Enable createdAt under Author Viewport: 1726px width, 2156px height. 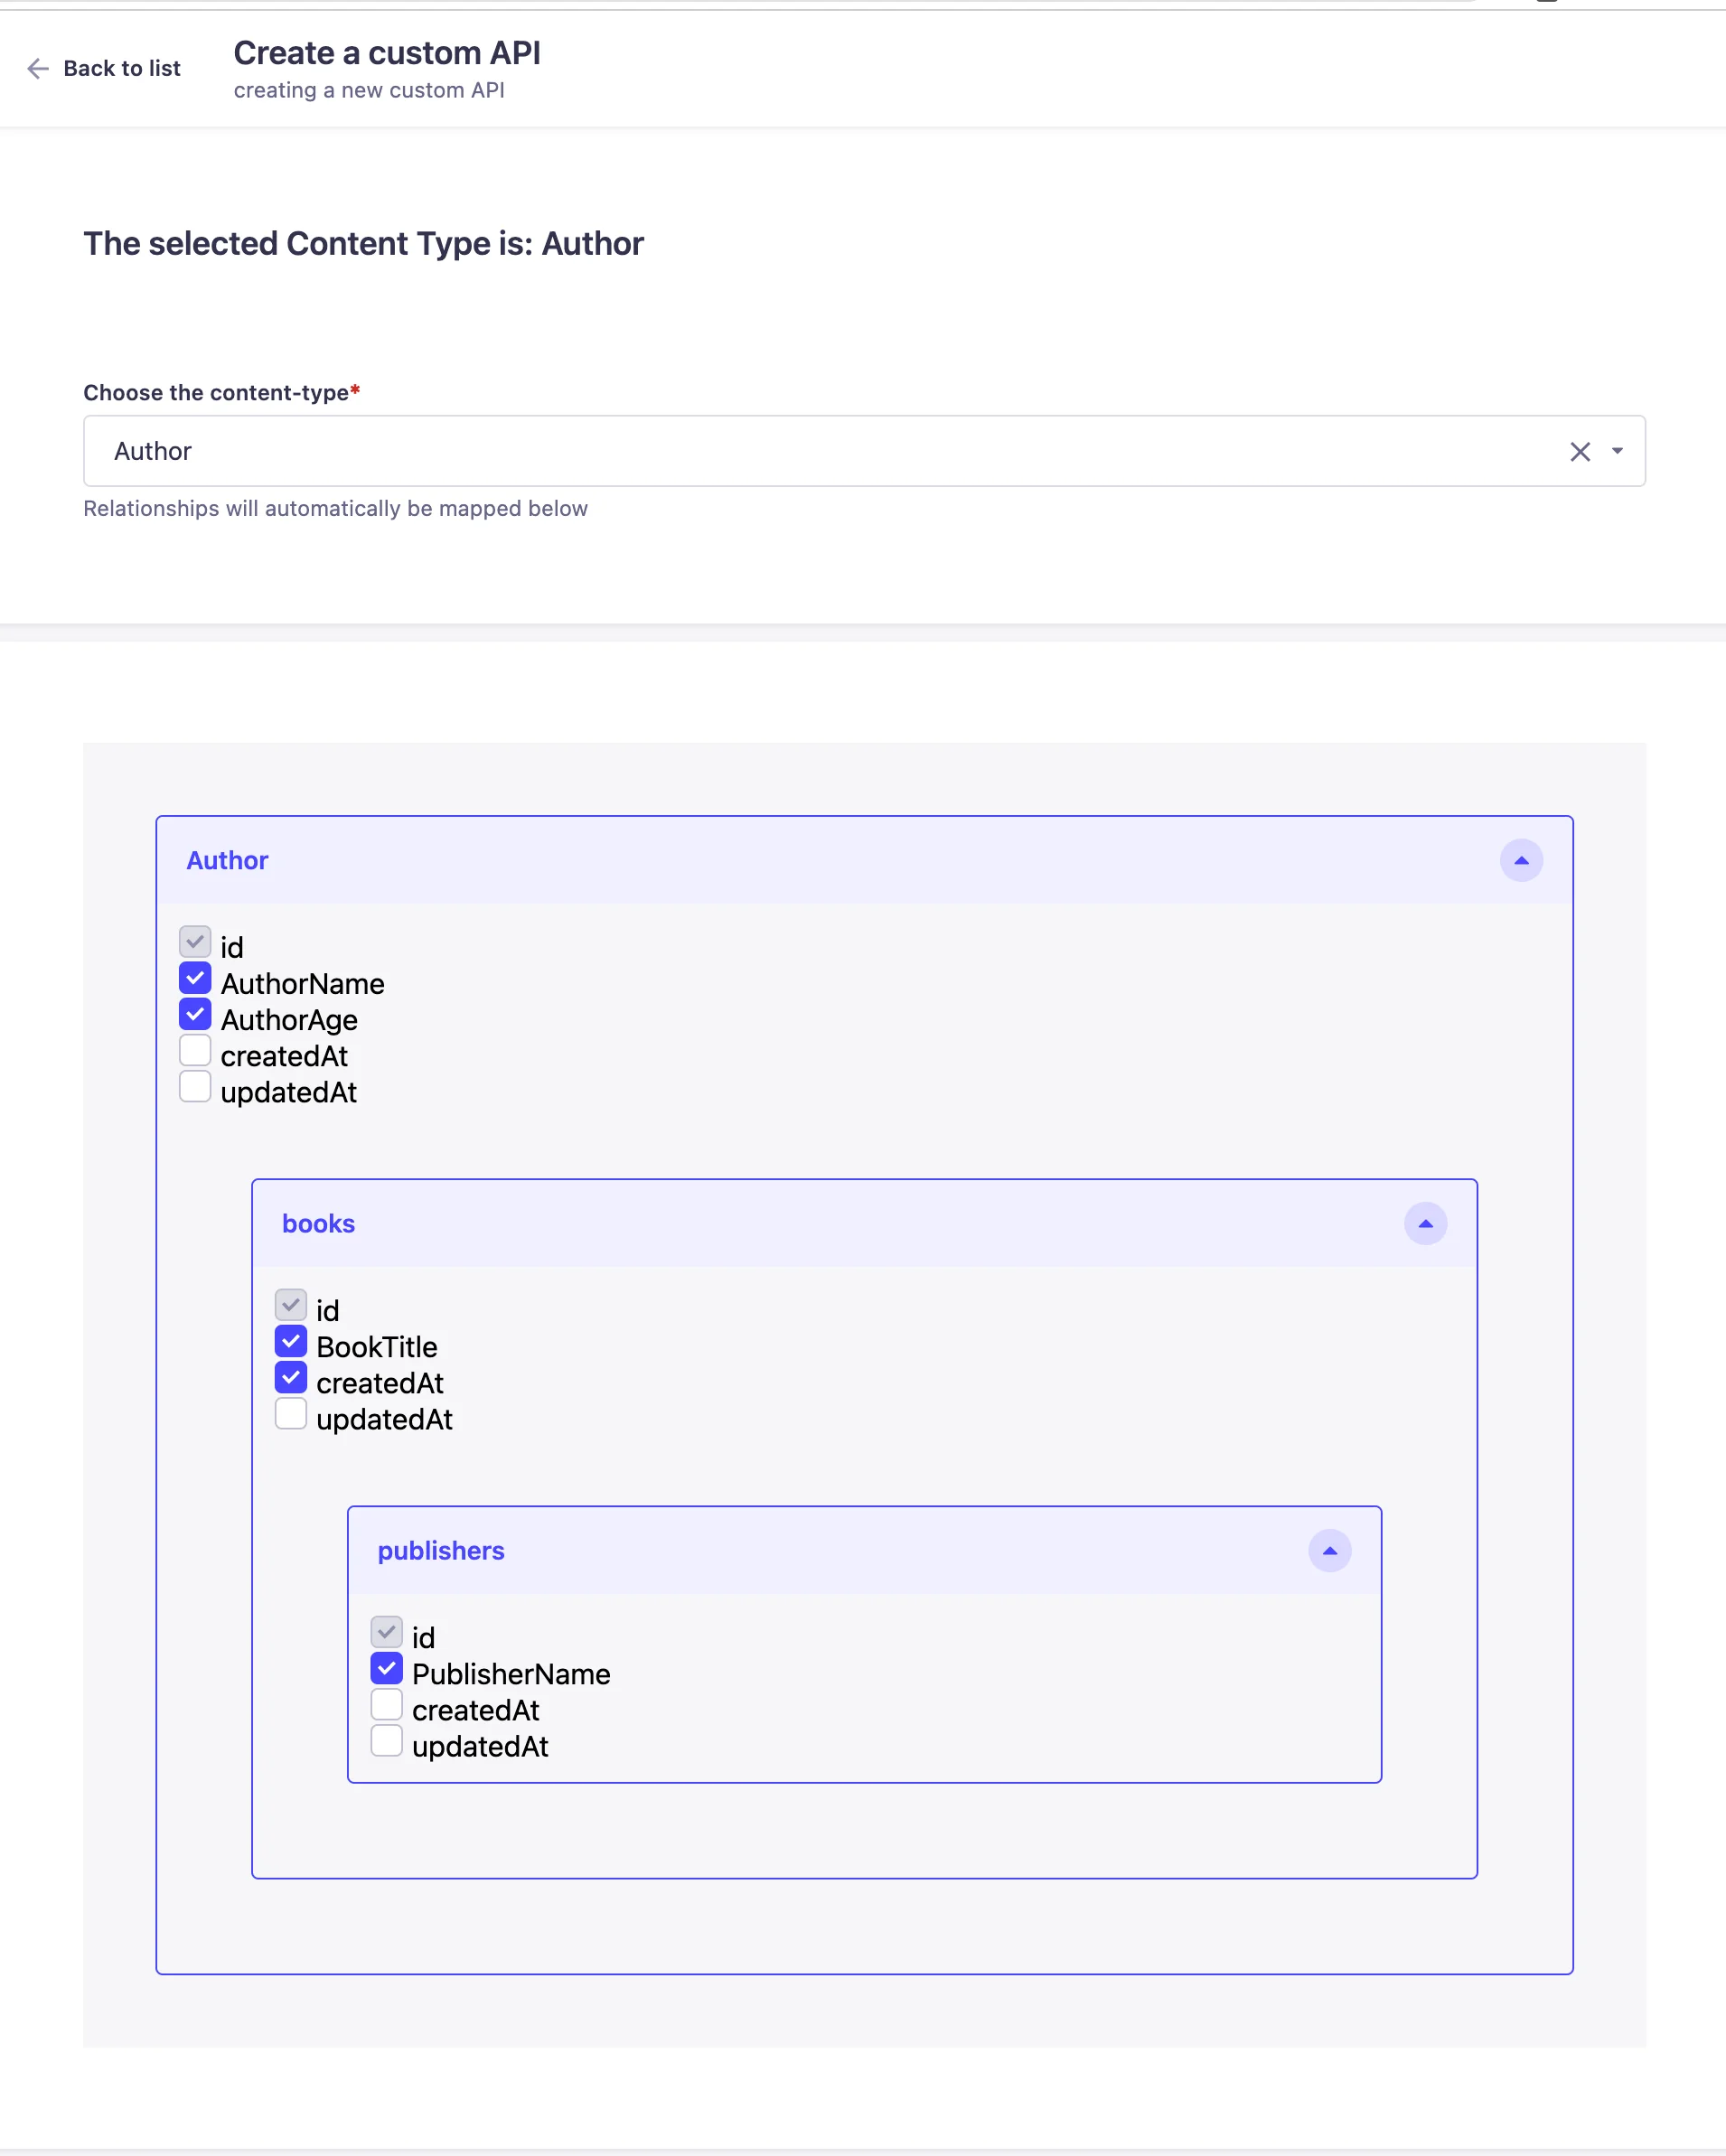[x=195, y=1051]
